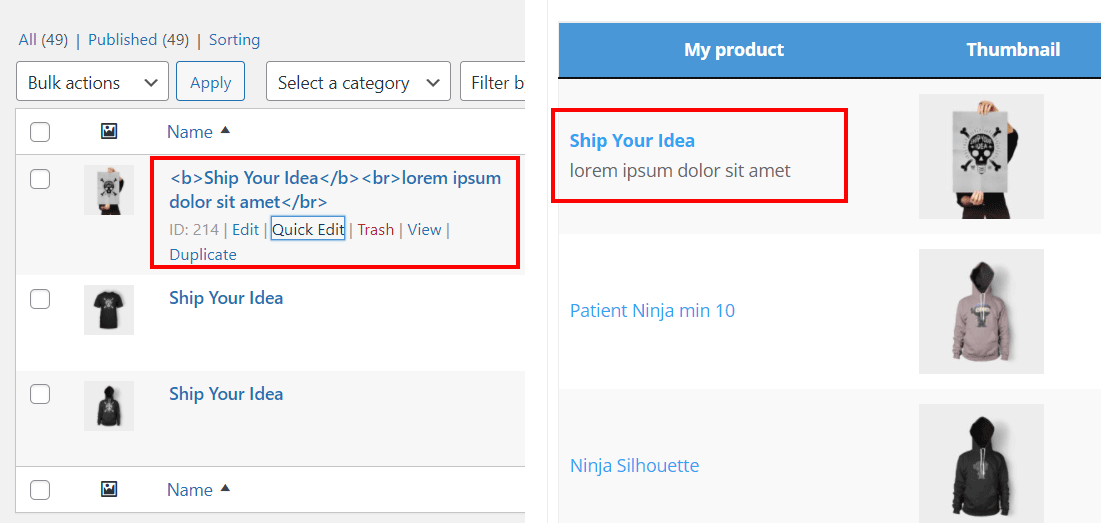Image resolution: width=1101 pixels, height=523 pixels.
Task: Open the Filter by dropdown
Action: [493, 81]
